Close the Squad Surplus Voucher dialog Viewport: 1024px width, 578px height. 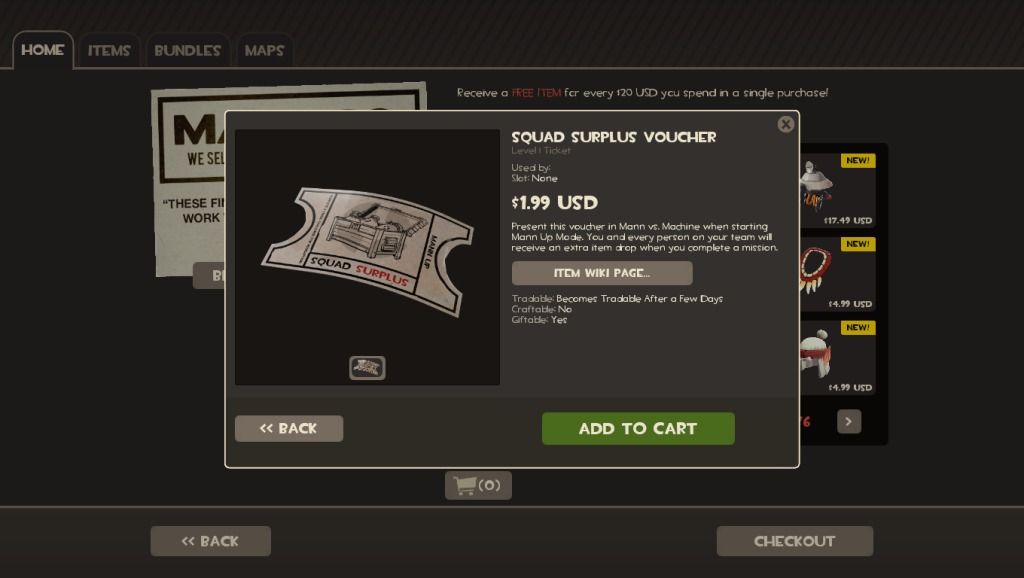tap(786, 124)
